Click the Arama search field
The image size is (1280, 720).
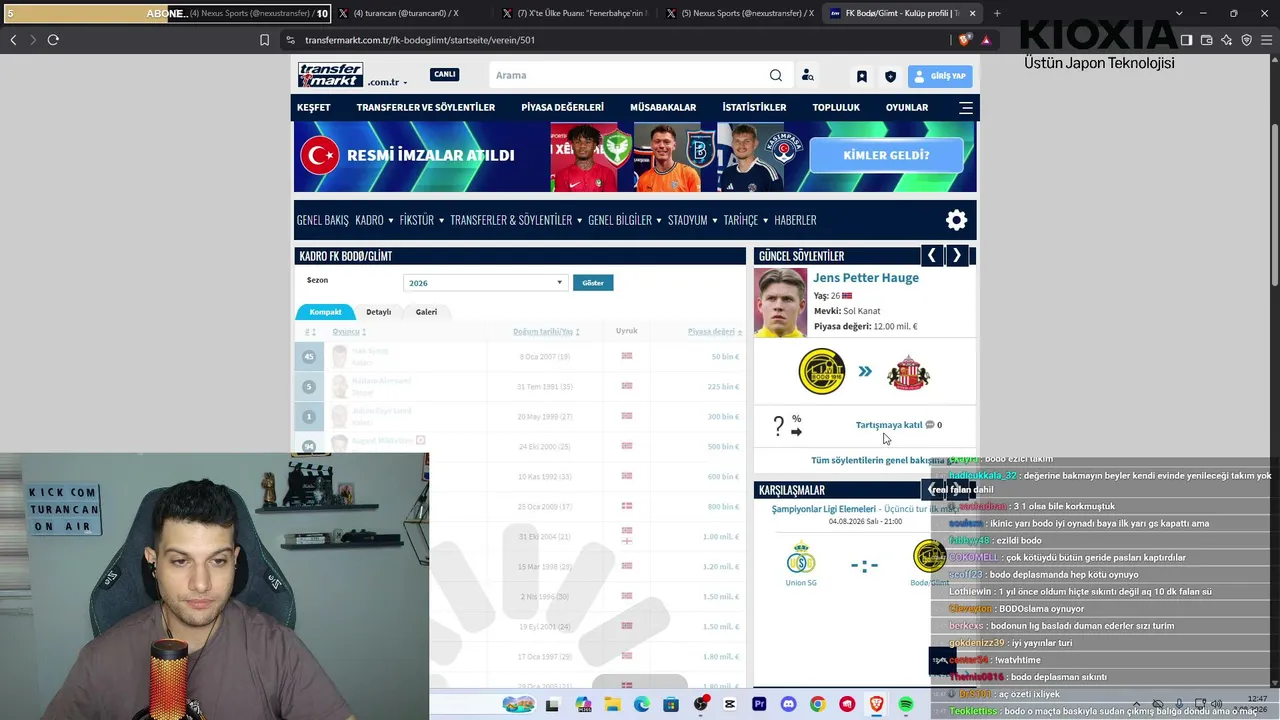(630, 75)
